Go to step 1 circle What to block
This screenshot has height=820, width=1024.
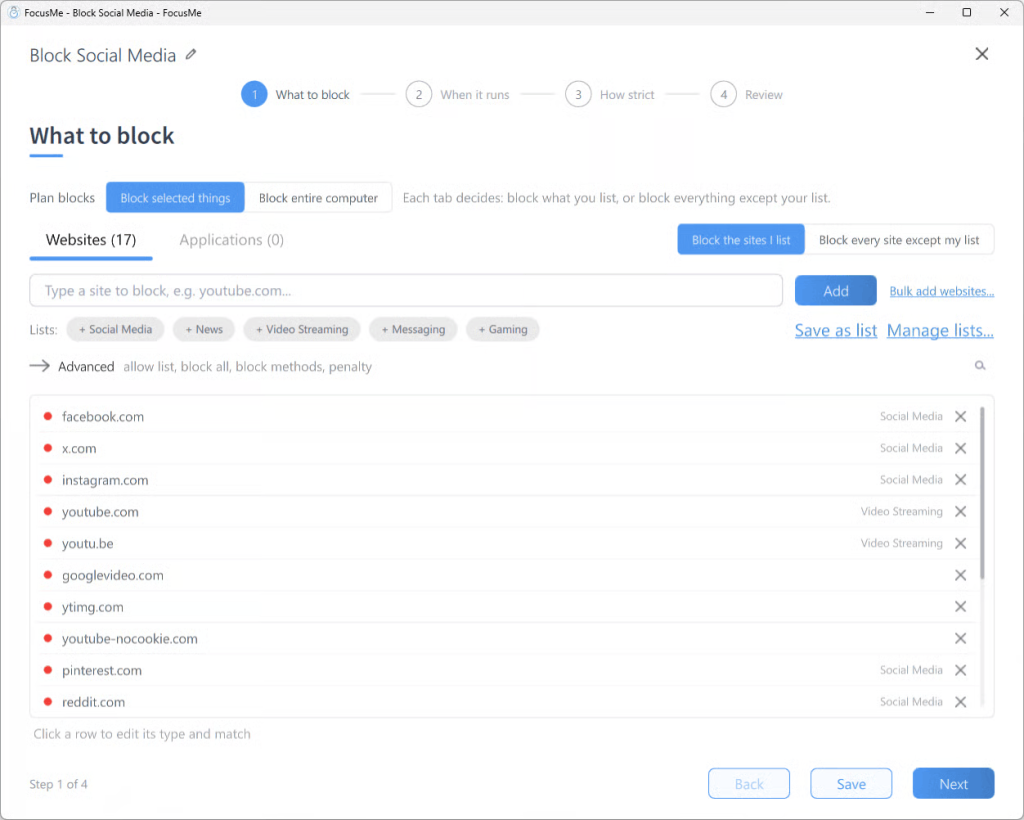pos(254,95)
